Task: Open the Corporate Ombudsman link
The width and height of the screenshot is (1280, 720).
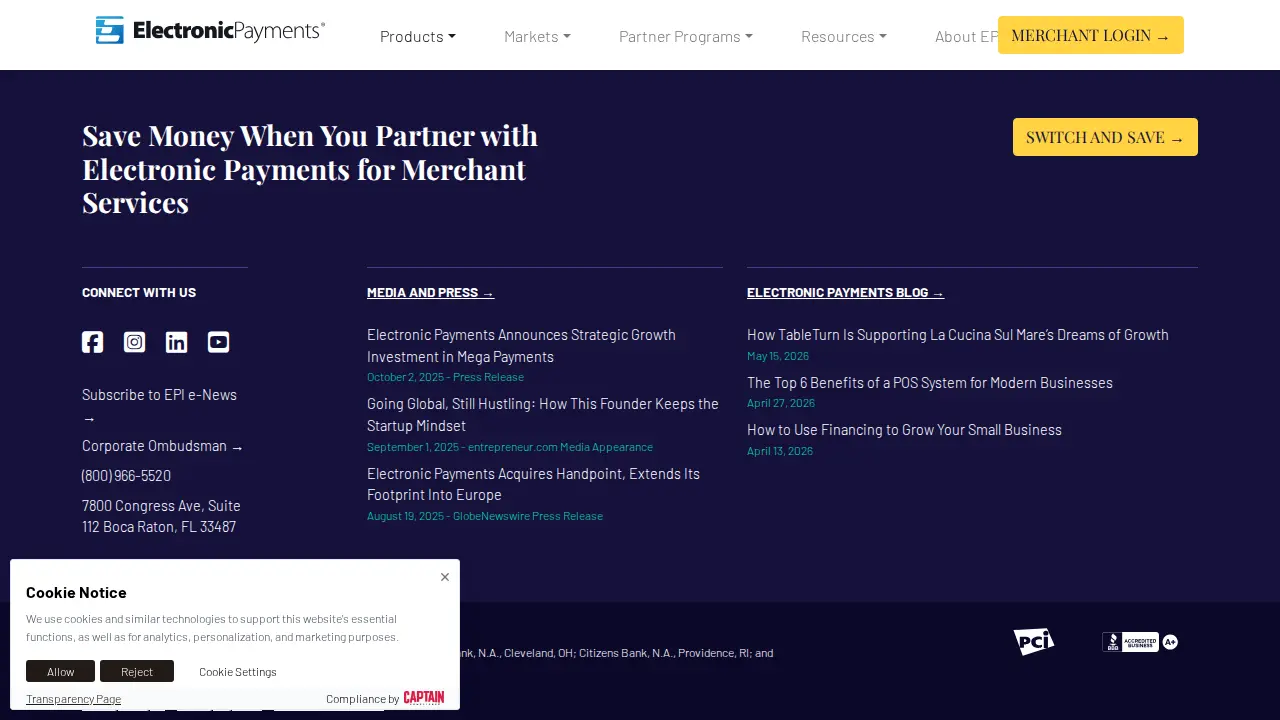Action: [x=163, y=446]
